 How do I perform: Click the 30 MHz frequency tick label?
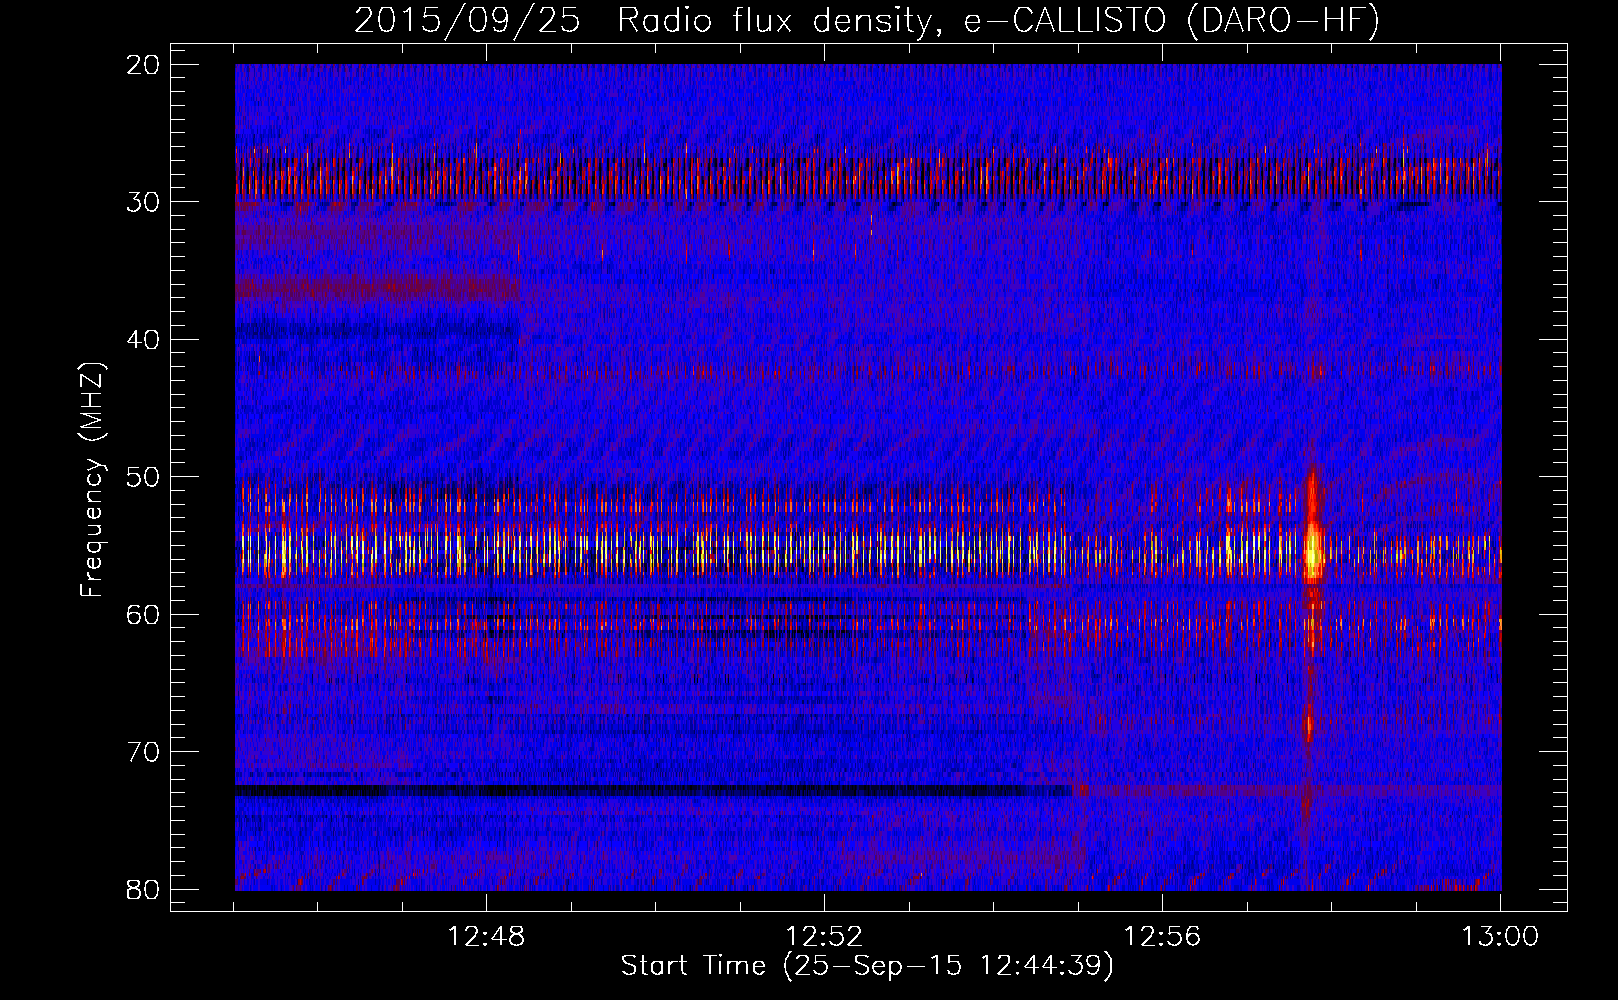(144, 202)
